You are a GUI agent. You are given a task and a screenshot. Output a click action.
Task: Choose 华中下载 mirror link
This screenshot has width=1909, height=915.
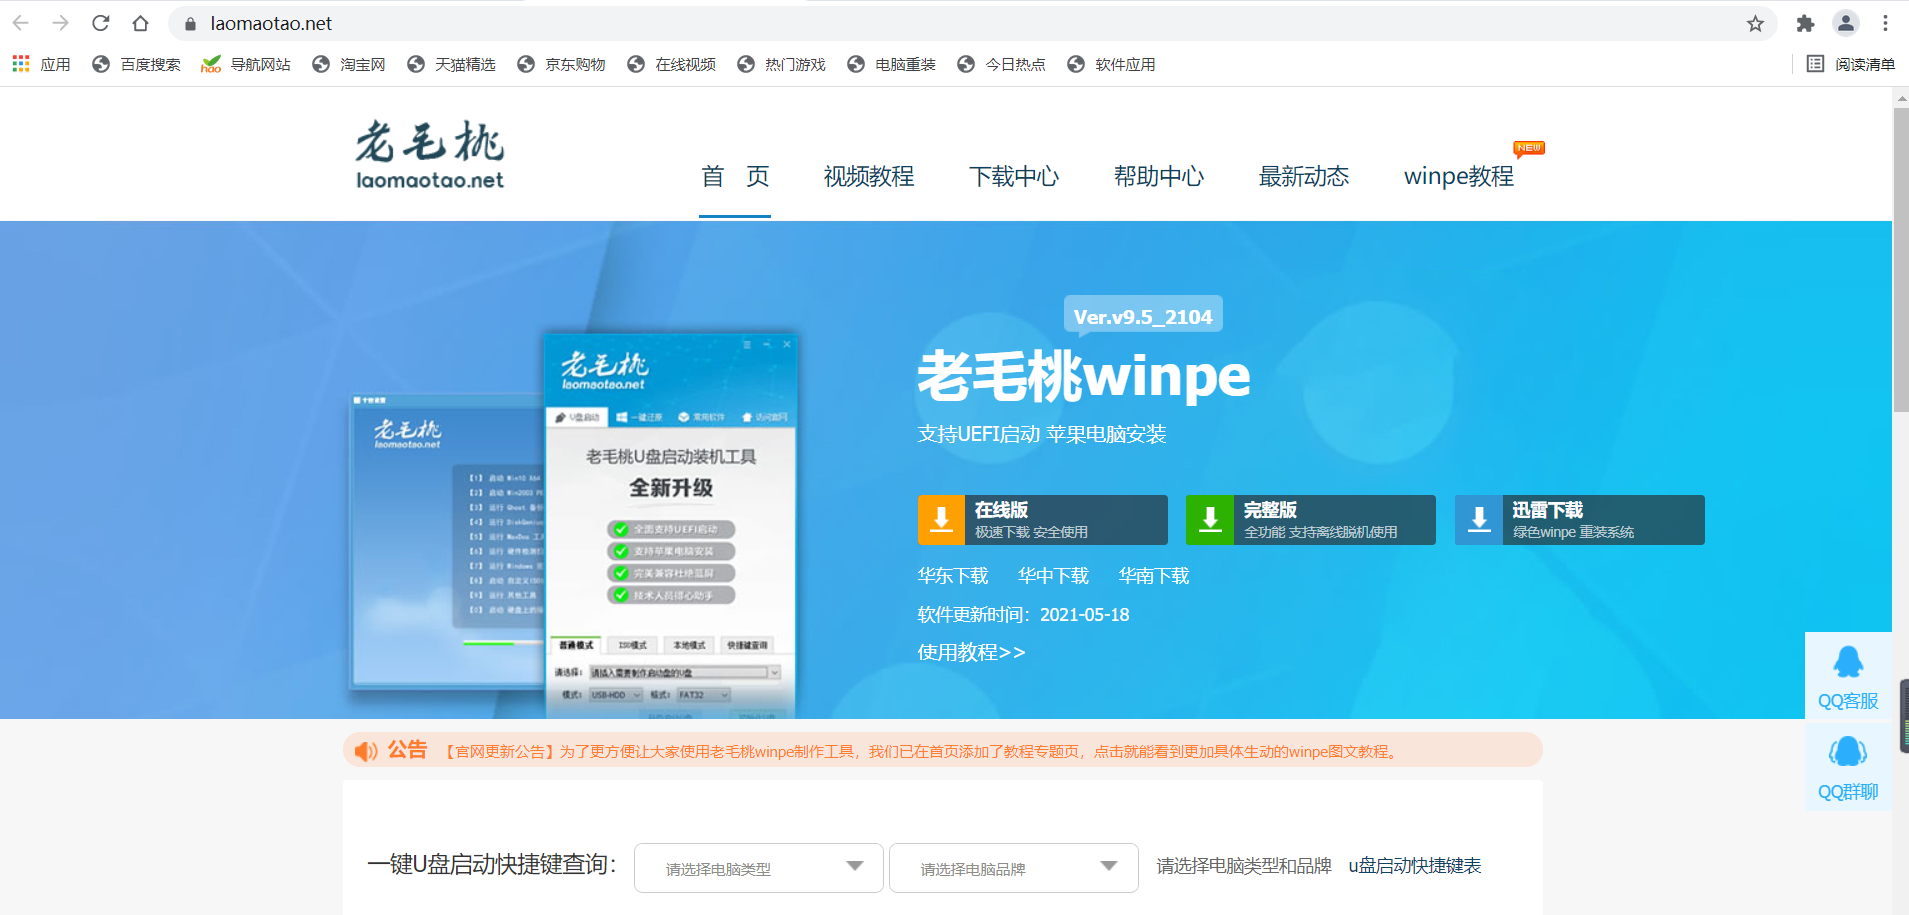point(1053,576)
